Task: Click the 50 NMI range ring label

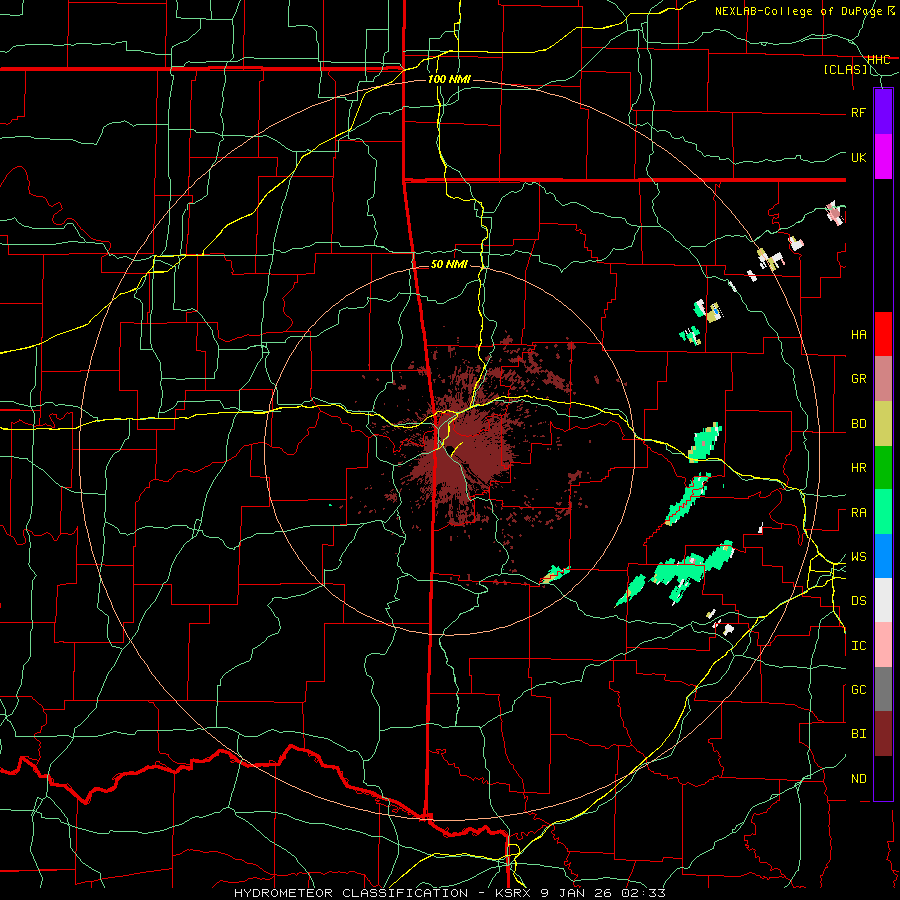Action: [449, 265]
